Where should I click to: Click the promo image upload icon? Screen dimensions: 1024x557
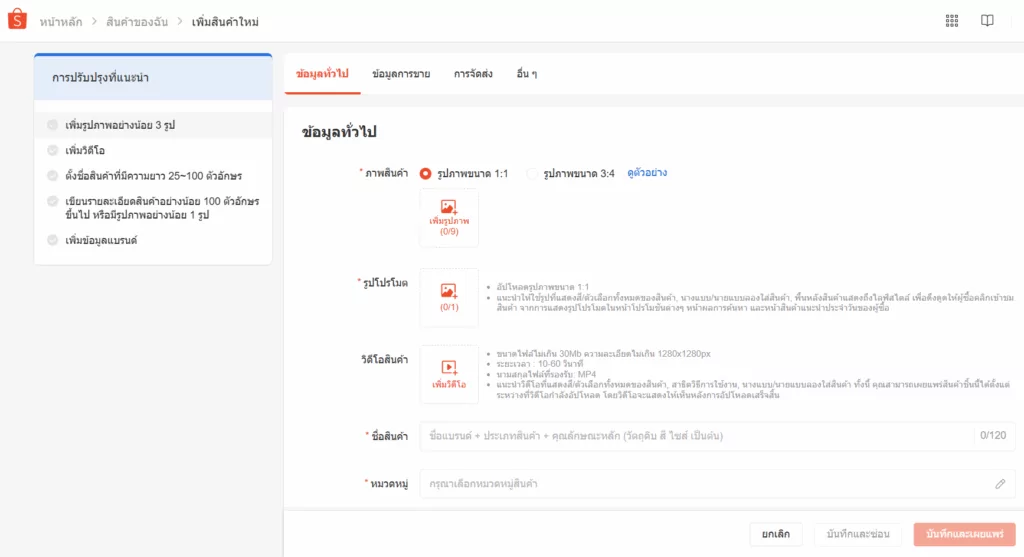point(449,291)
